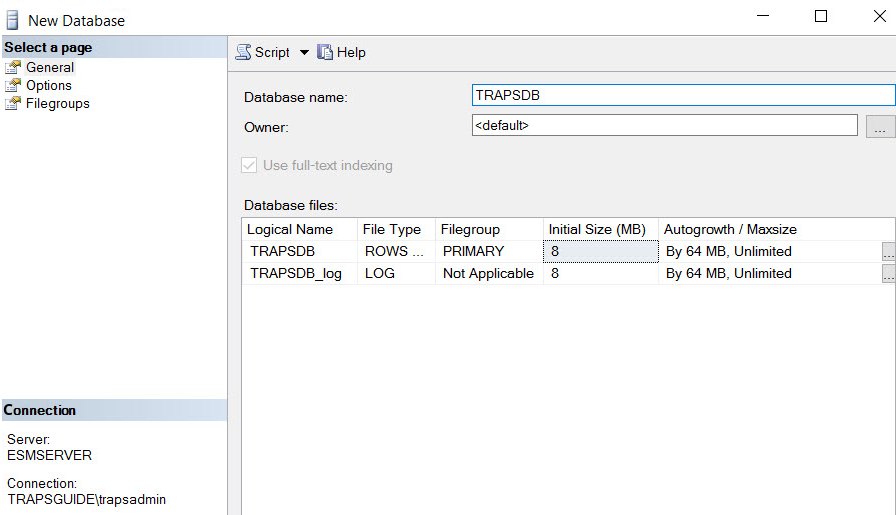Click the Filegroups page icon
This screenshot has height=515, width=896.
13,104
